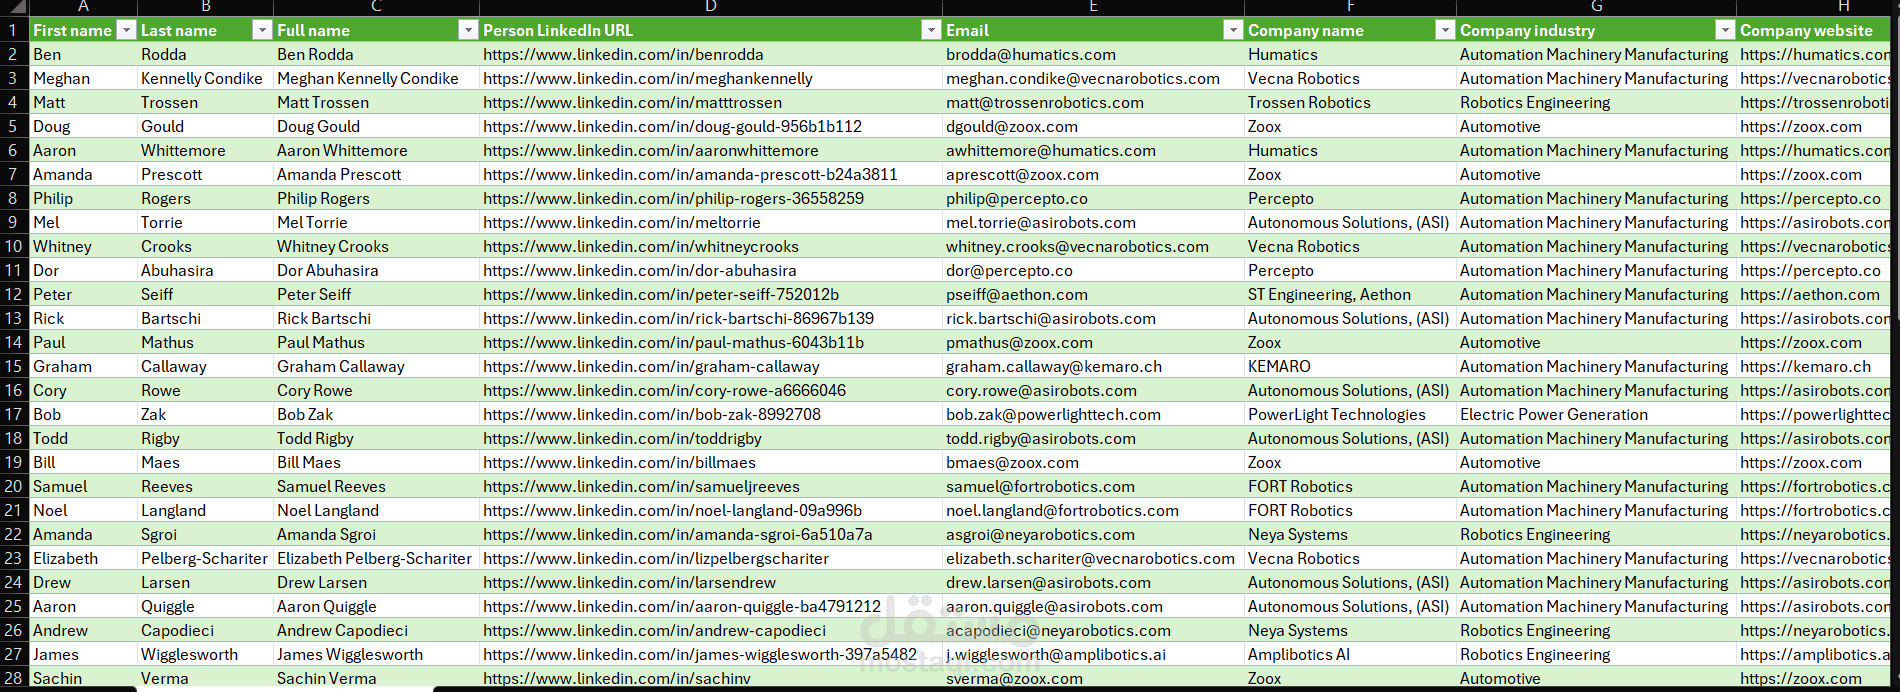The height and width of the screenshot is (692, 1900).
Task: Select row header 9
Action: (14, 222)
